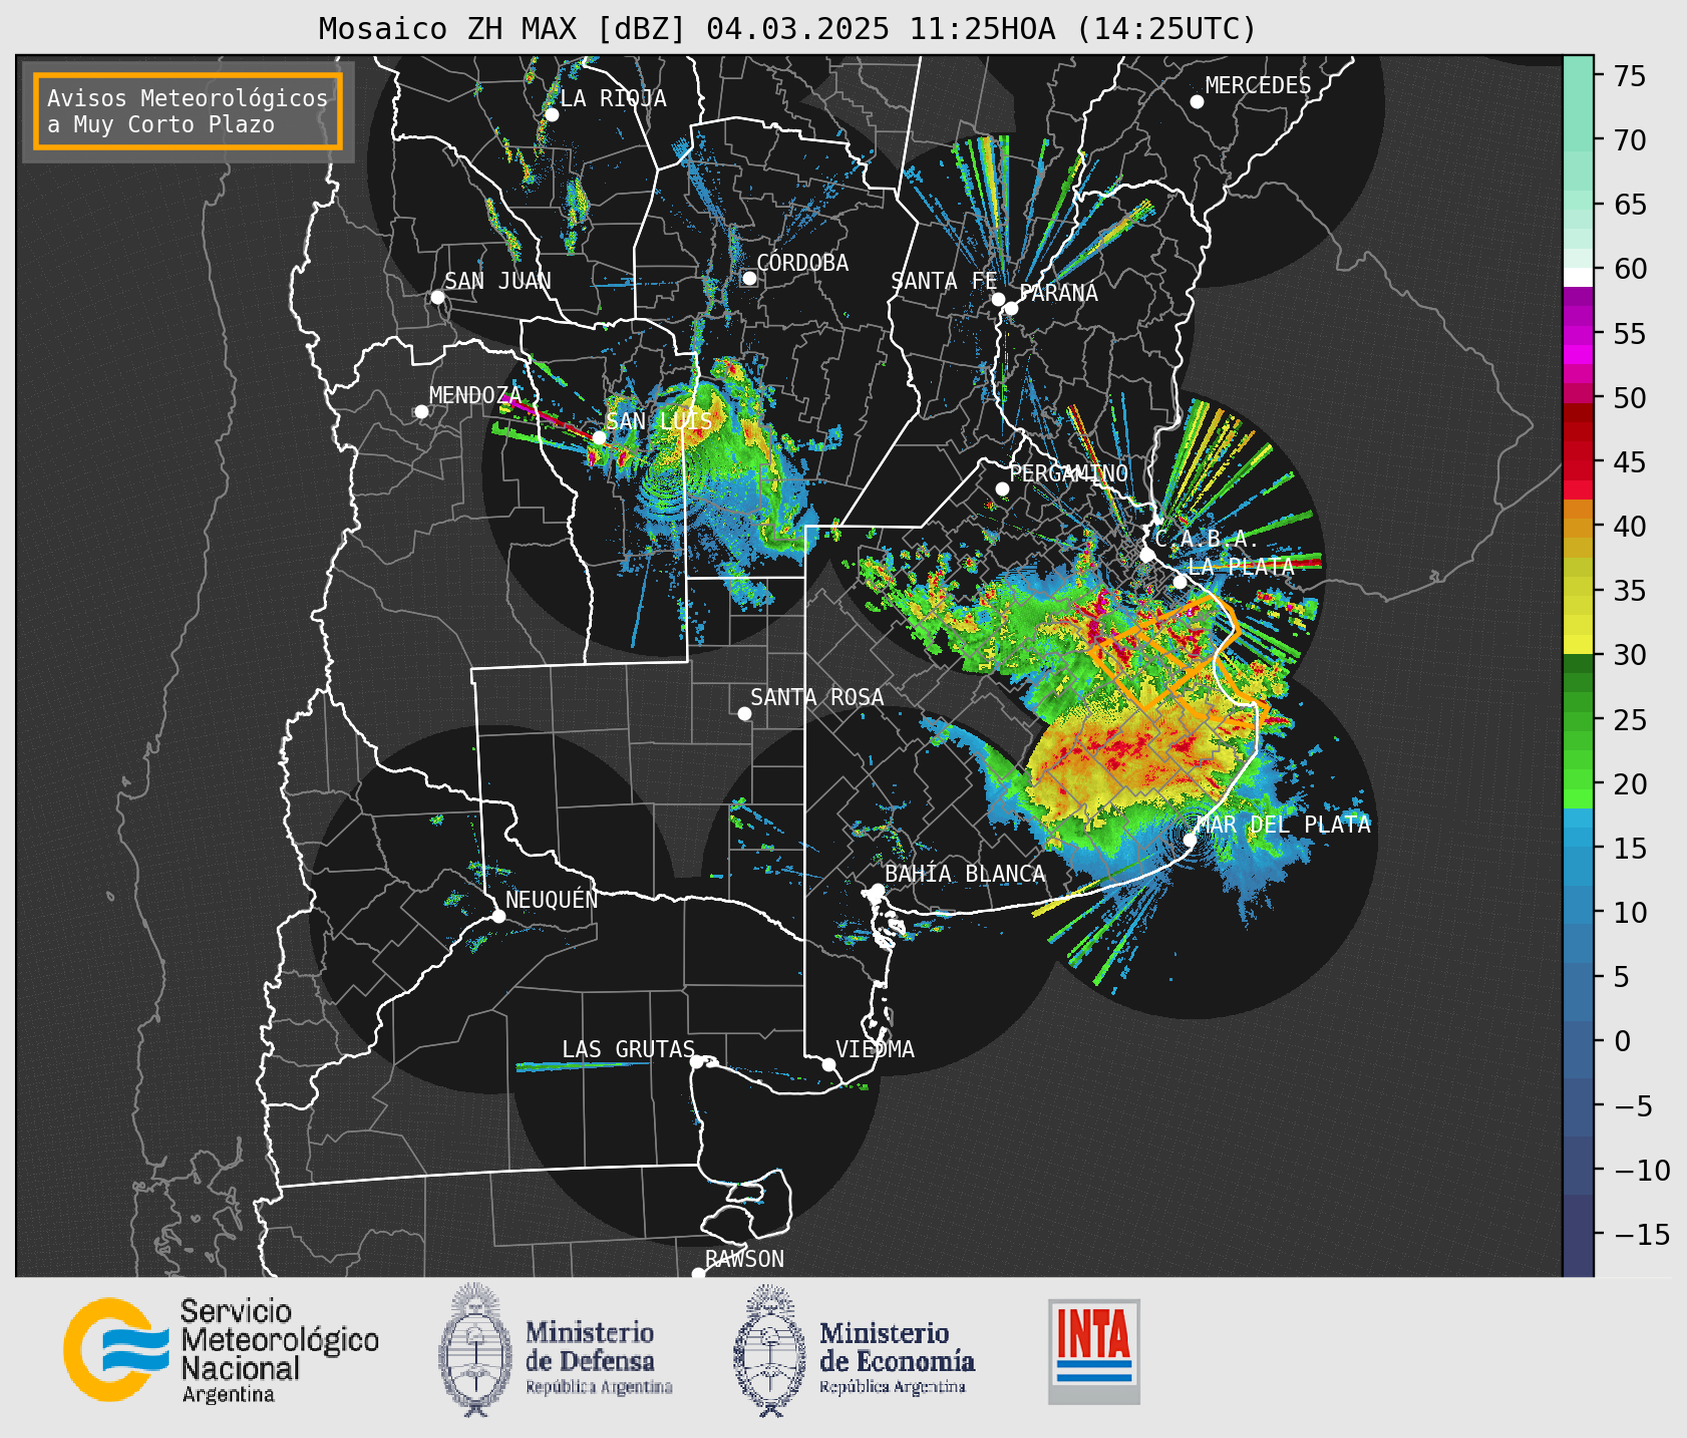1687x1438 pixels.
Task: Select the Mendoza city marker dot
Action: 421,412
